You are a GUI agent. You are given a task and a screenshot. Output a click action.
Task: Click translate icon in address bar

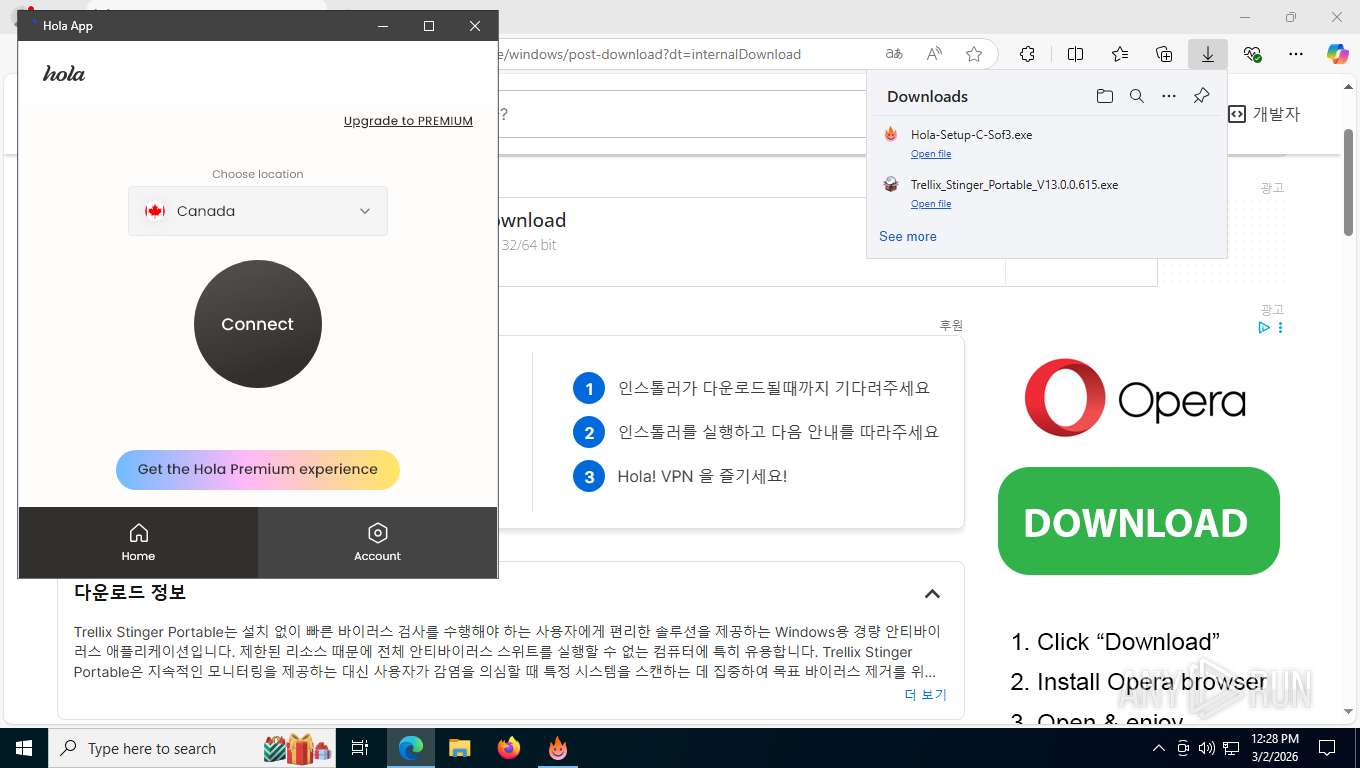pos(894,54)
